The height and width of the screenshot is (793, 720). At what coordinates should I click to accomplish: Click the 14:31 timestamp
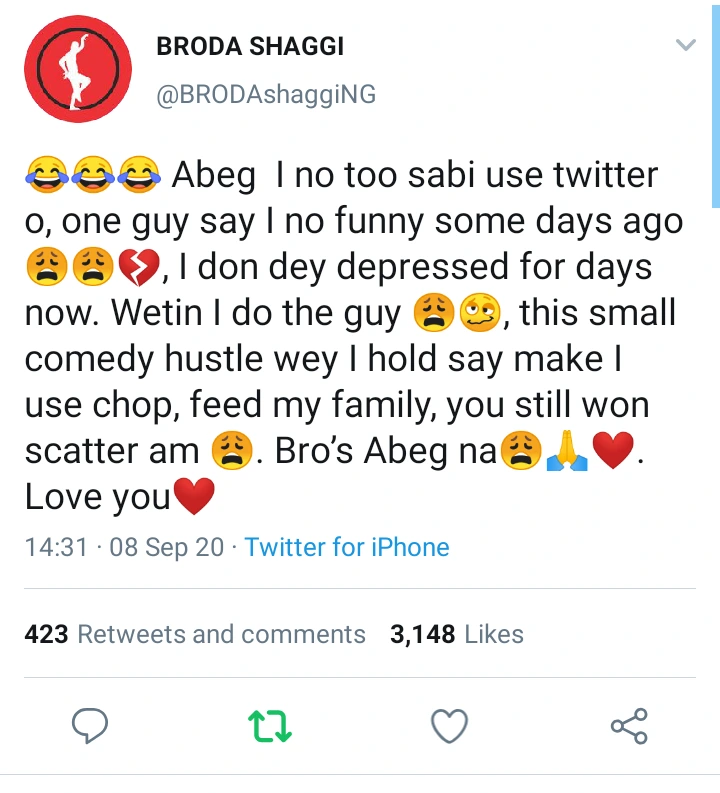click(55, 547)
